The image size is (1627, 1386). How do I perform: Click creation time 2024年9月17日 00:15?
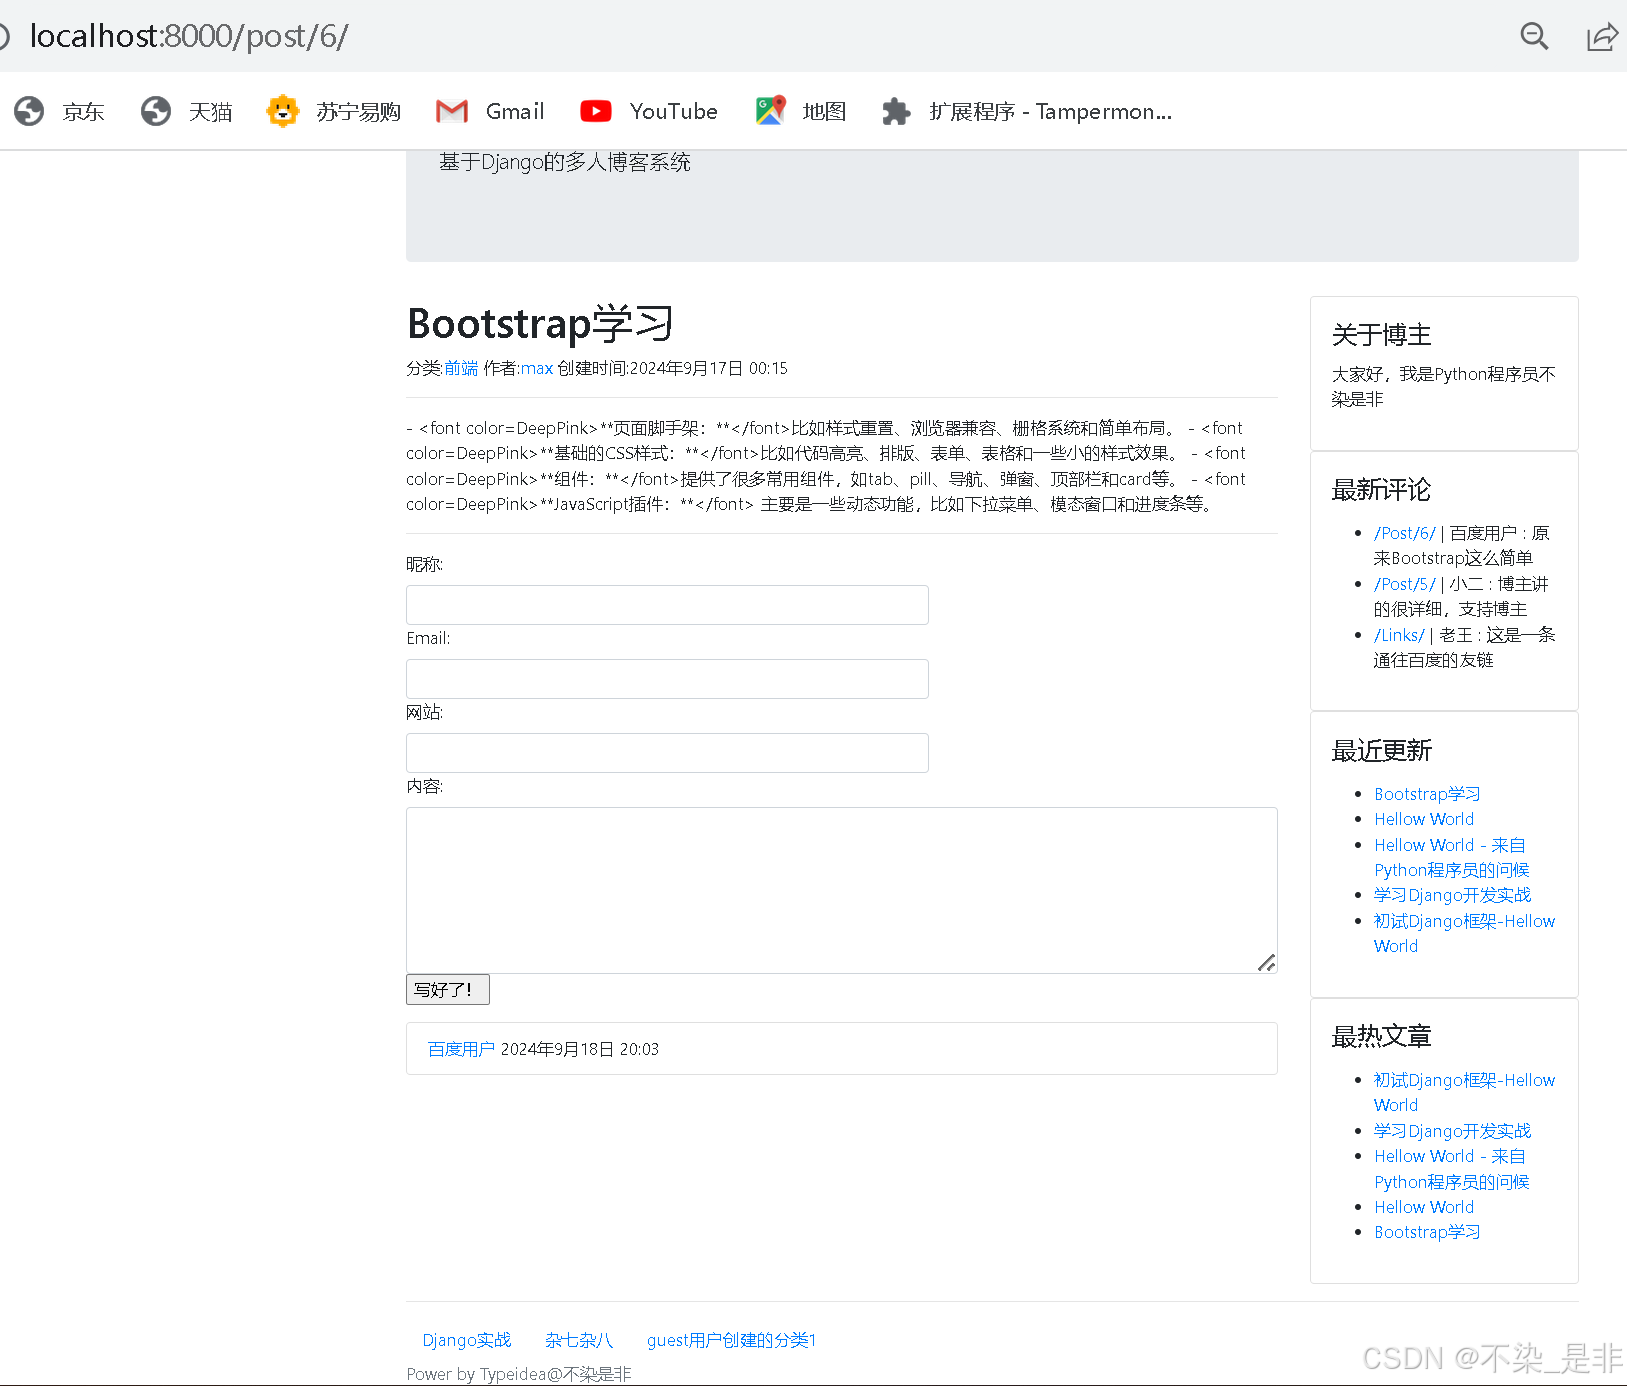pyautogui.click(x=708, y=368)
